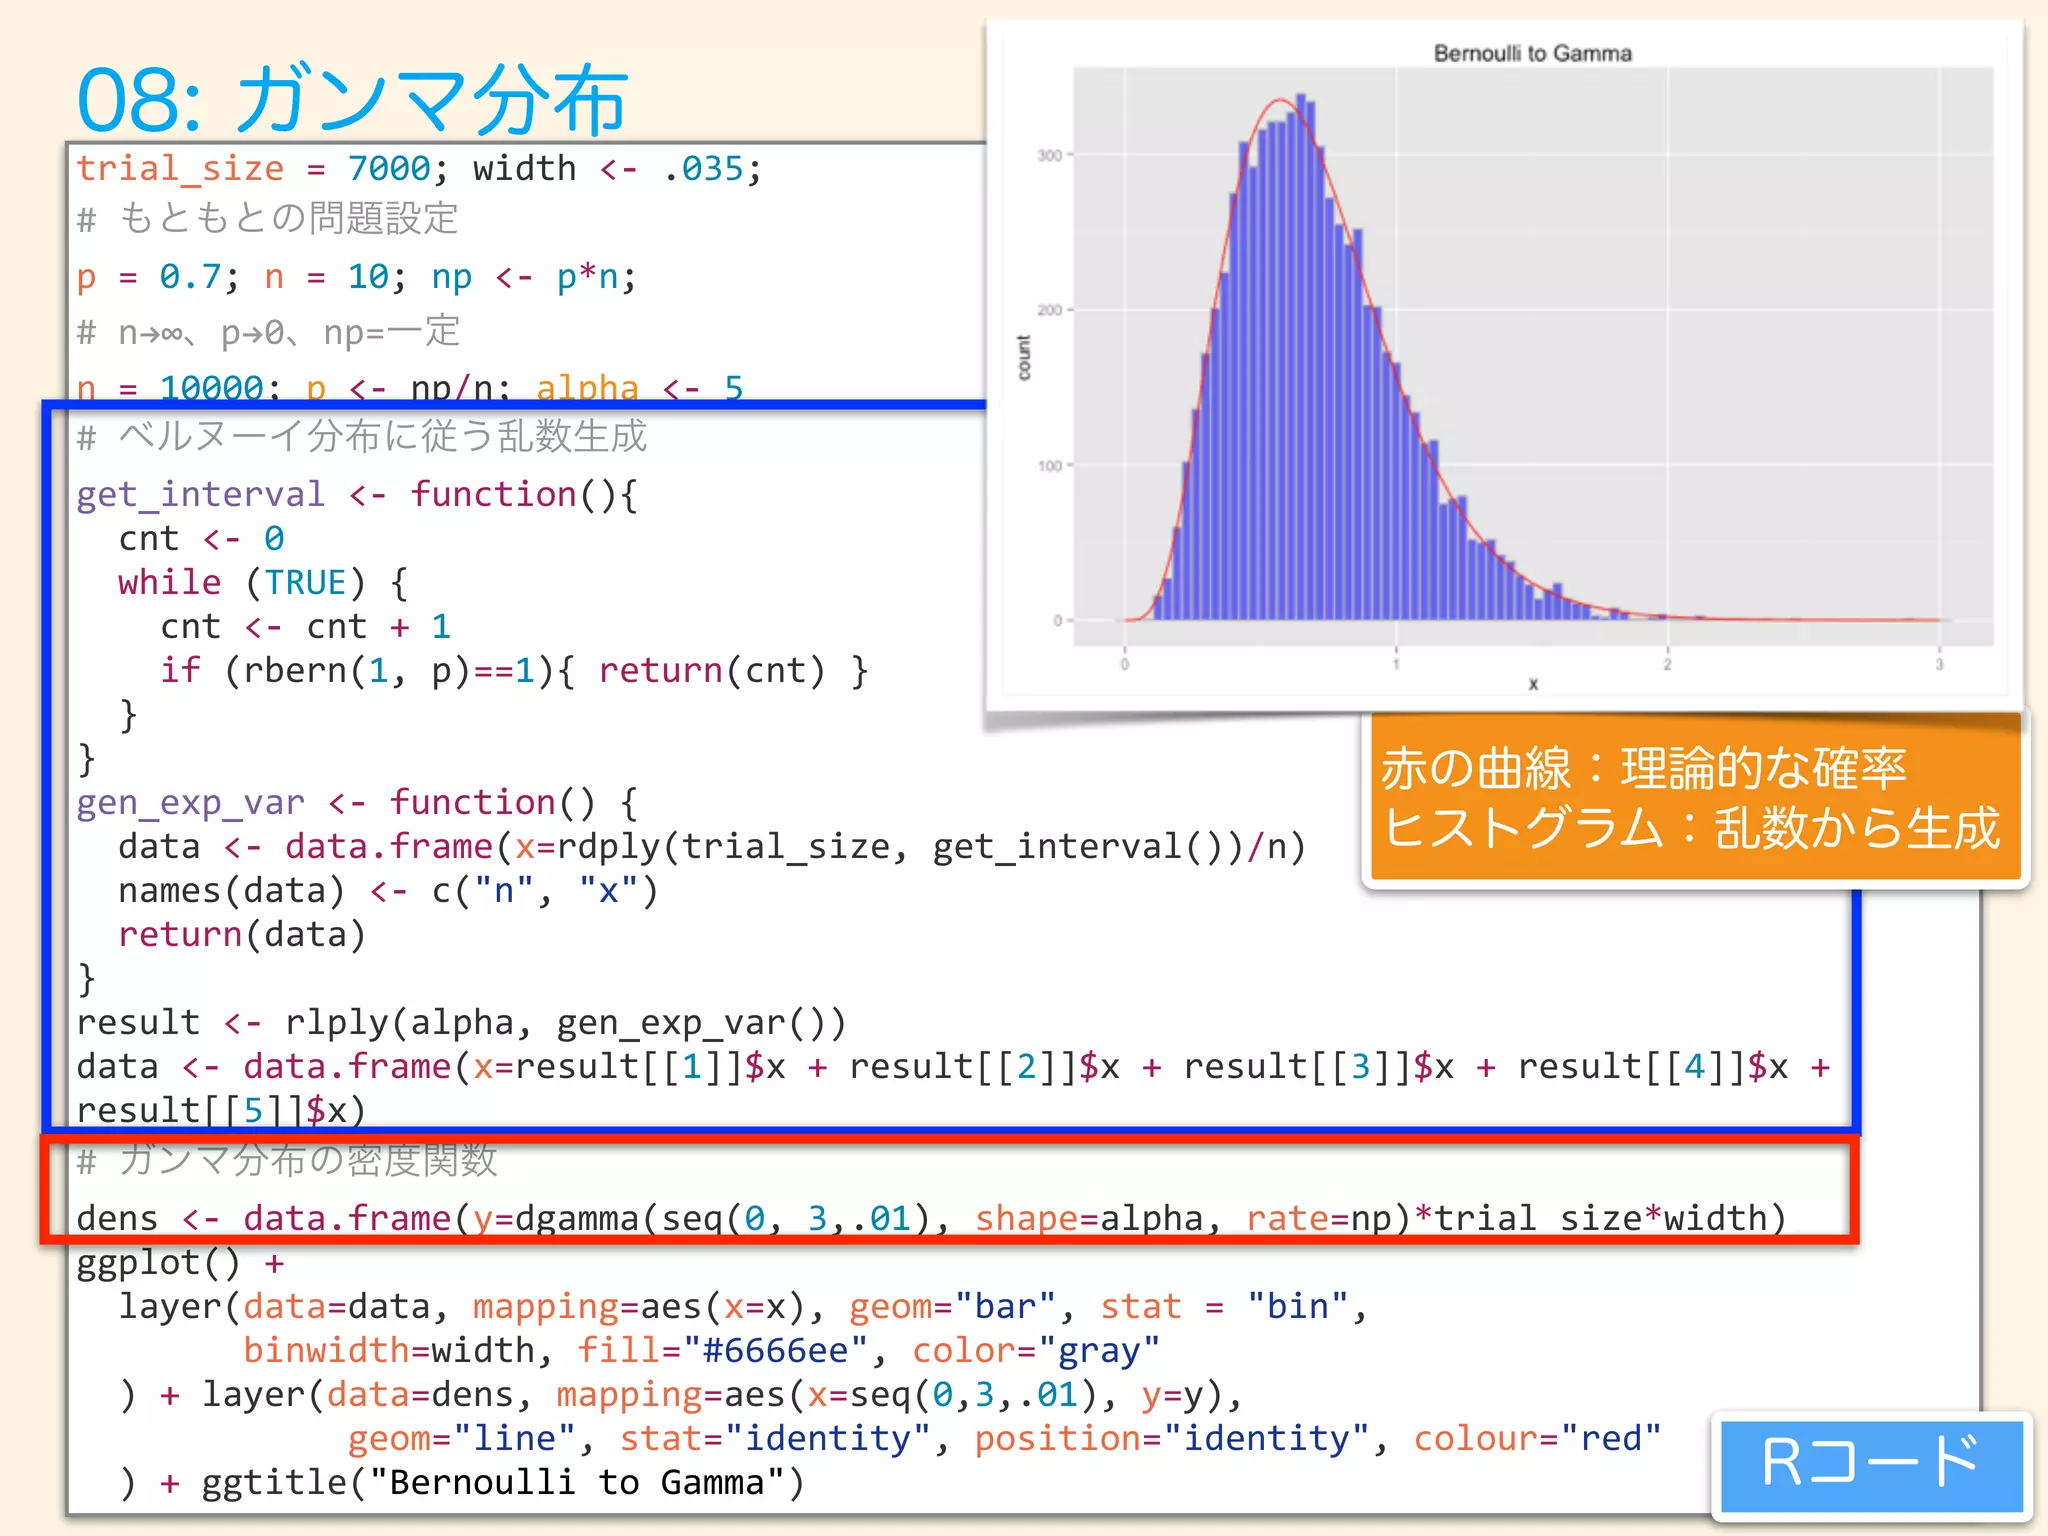Screen dimensions: 2048x1536
Task: Click the comment "# ガンマ分布の密度関数"
Action: 287,1160
